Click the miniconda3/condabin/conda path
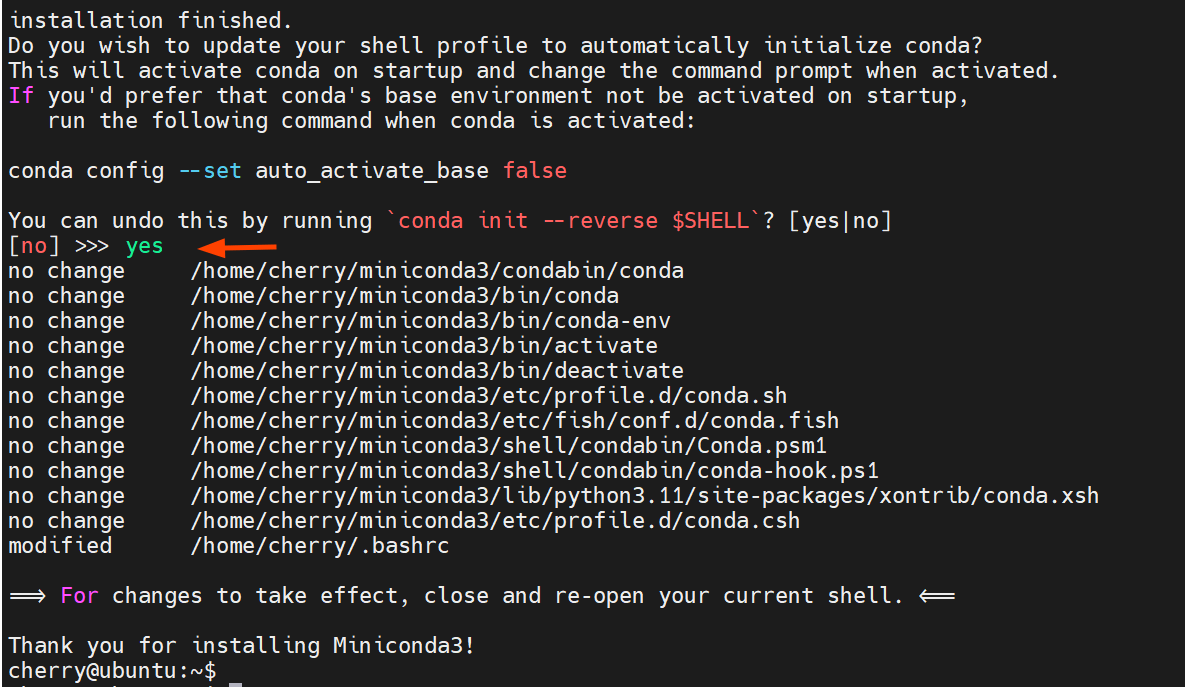Image resolution: width=1185 pixels, height=687 pixels. click(x=437, y=271)
